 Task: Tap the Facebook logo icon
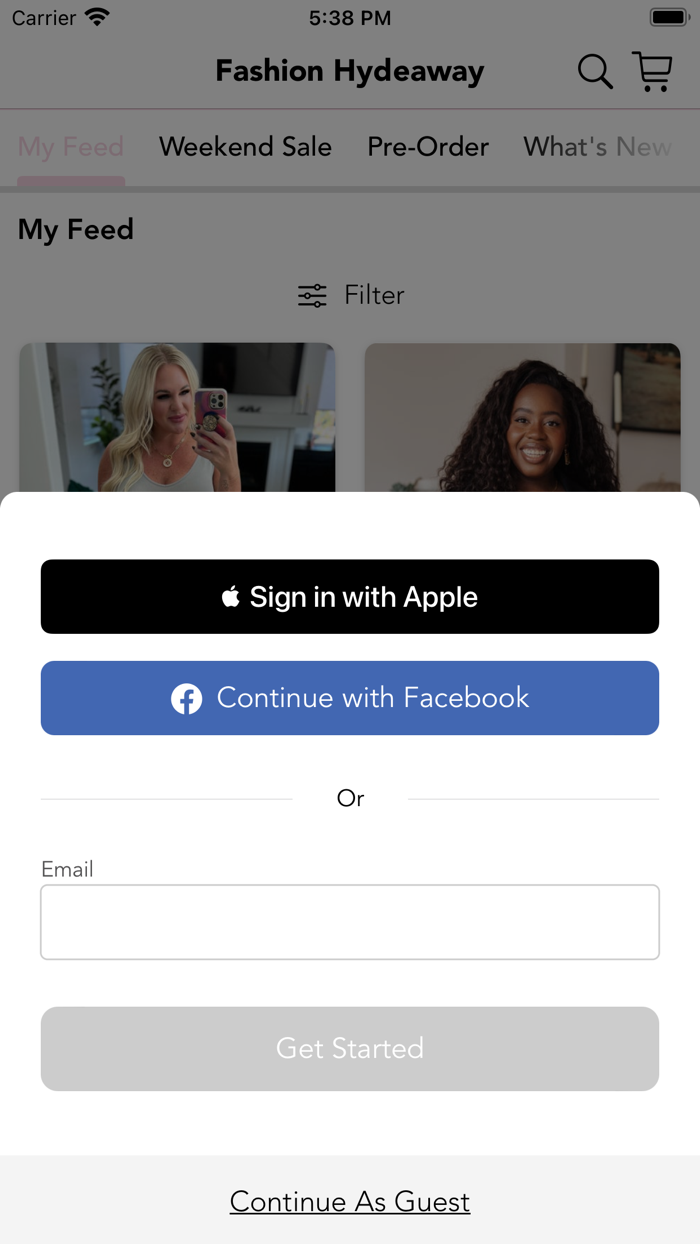(186, 698)
